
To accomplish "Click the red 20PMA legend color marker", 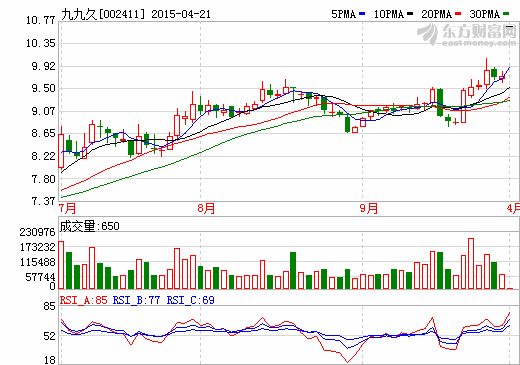I will pyautogui.click(x=458, y=14).
